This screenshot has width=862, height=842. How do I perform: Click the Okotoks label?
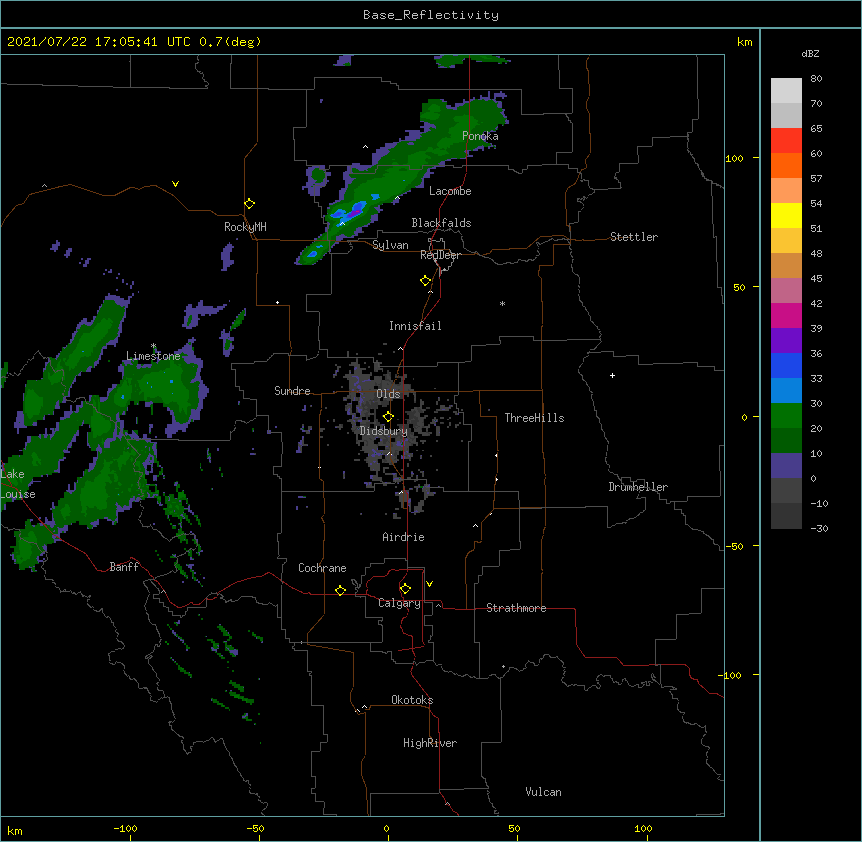(412, 700)
